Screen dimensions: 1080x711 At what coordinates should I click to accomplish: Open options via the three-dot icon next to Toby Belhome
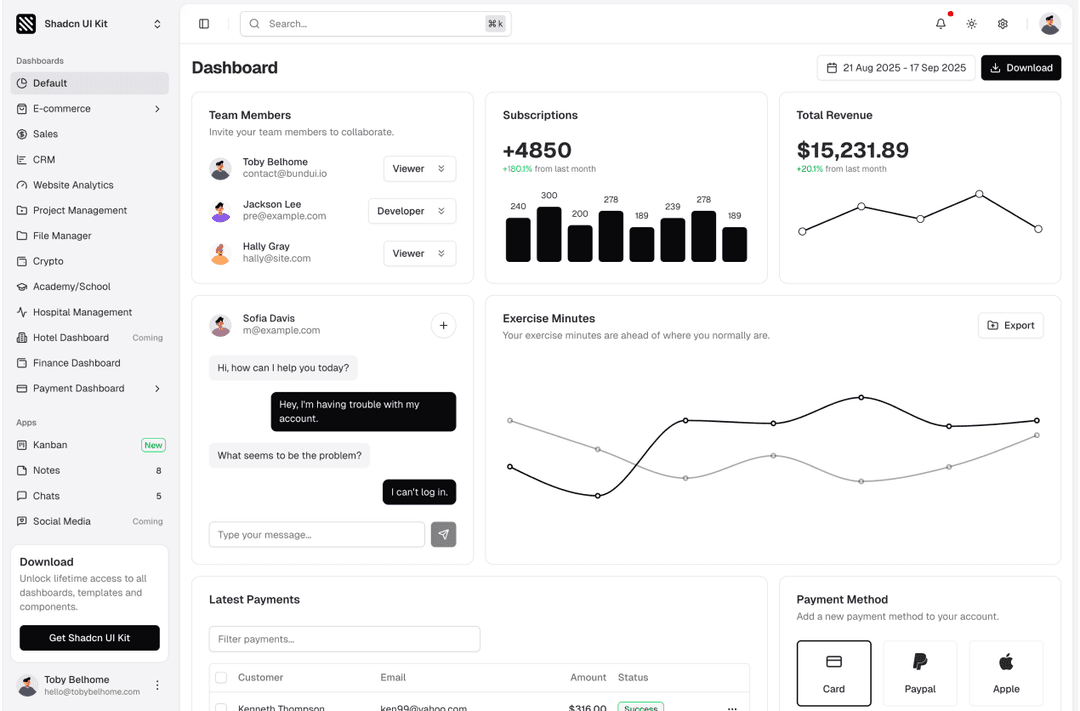157,684
